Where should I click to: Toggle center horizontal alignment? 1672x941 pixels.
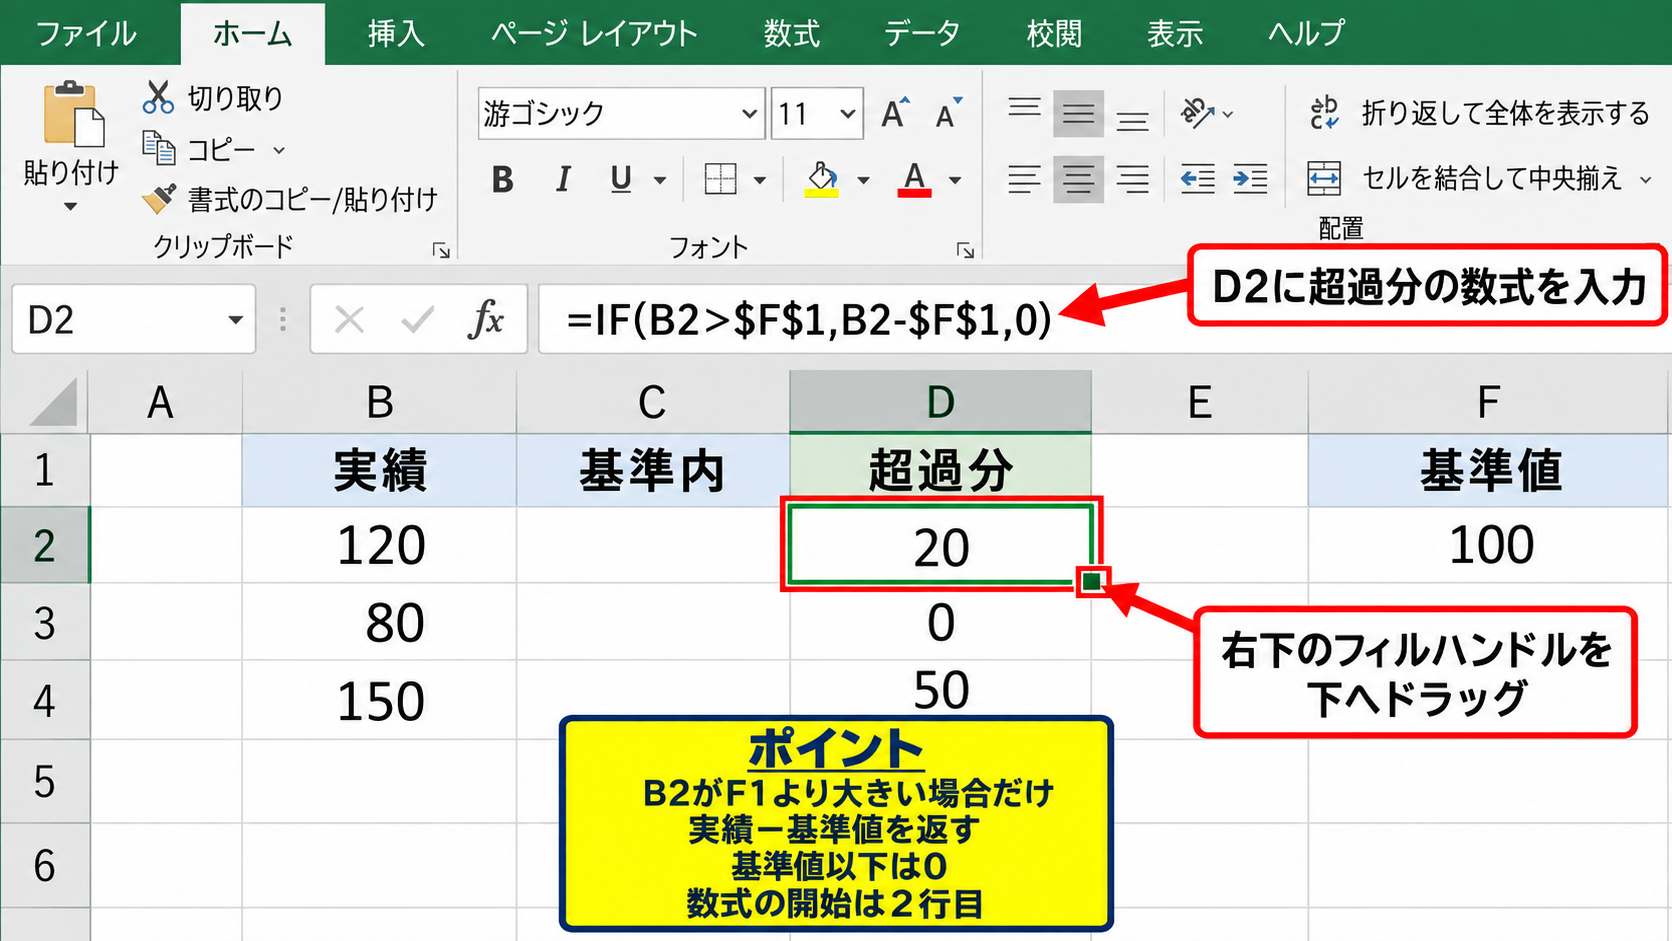[1078, 180]
